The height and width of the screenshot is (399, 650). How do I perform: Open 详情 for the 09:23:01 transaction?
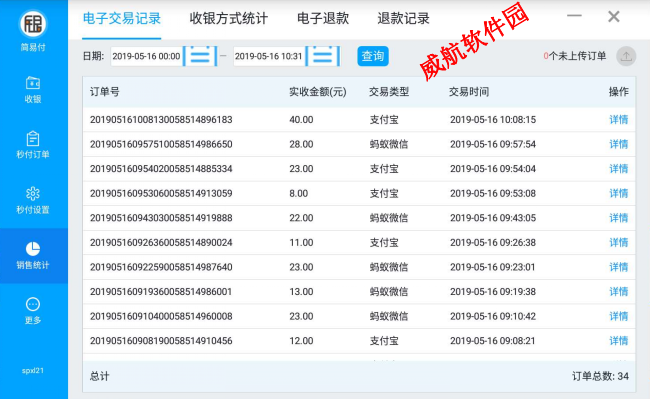pos(618,267)
